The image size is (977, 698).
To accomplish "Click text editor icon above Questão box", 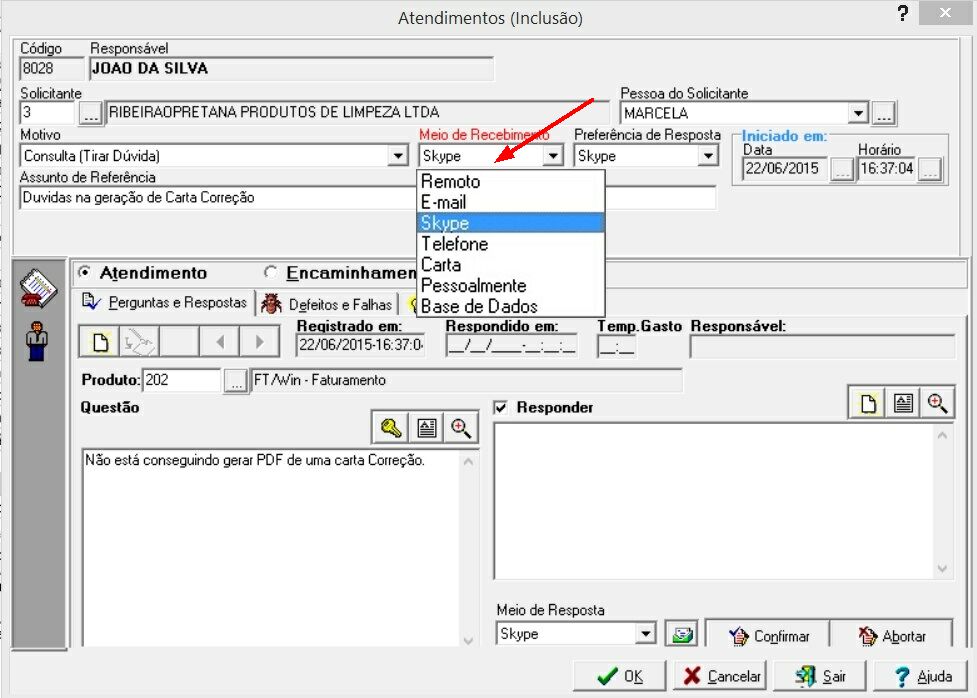I will click(x=427, y=428).
